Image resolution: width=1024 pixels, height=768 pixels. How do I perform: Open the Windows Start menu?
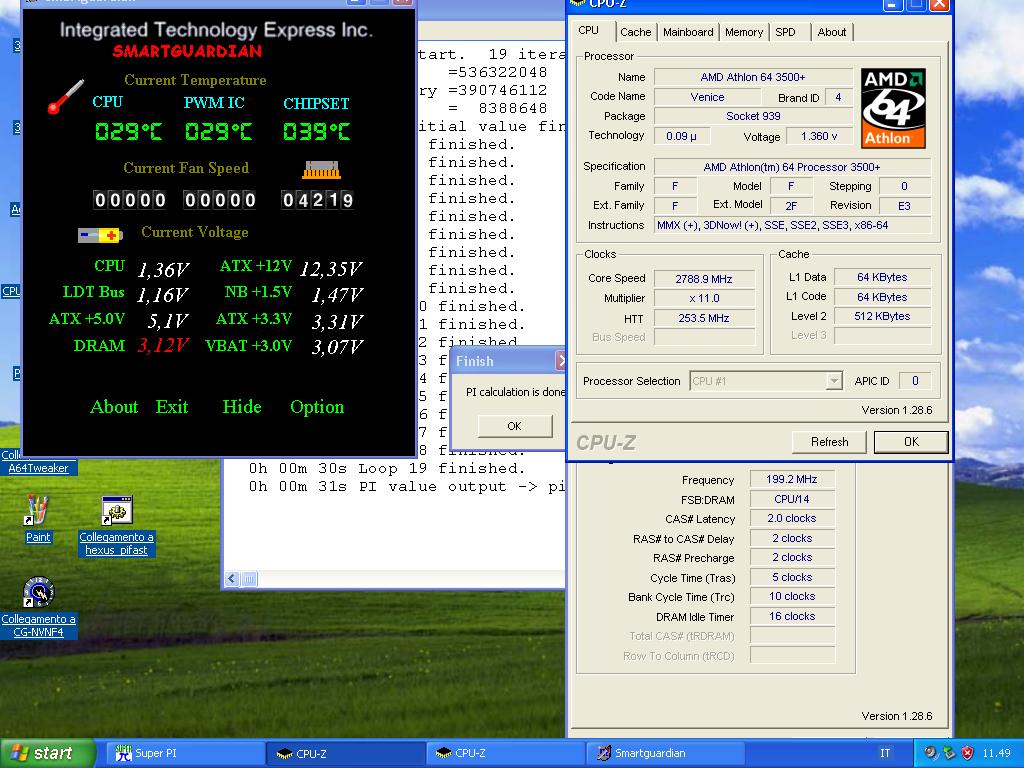tap(46, 753)
